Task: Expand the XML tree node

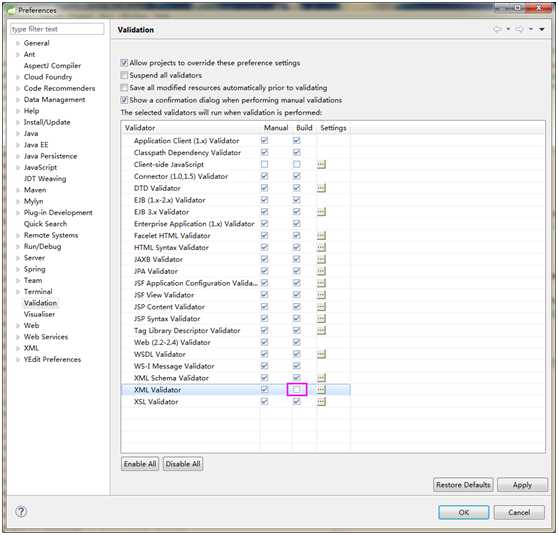Action: tap(18, 348)
